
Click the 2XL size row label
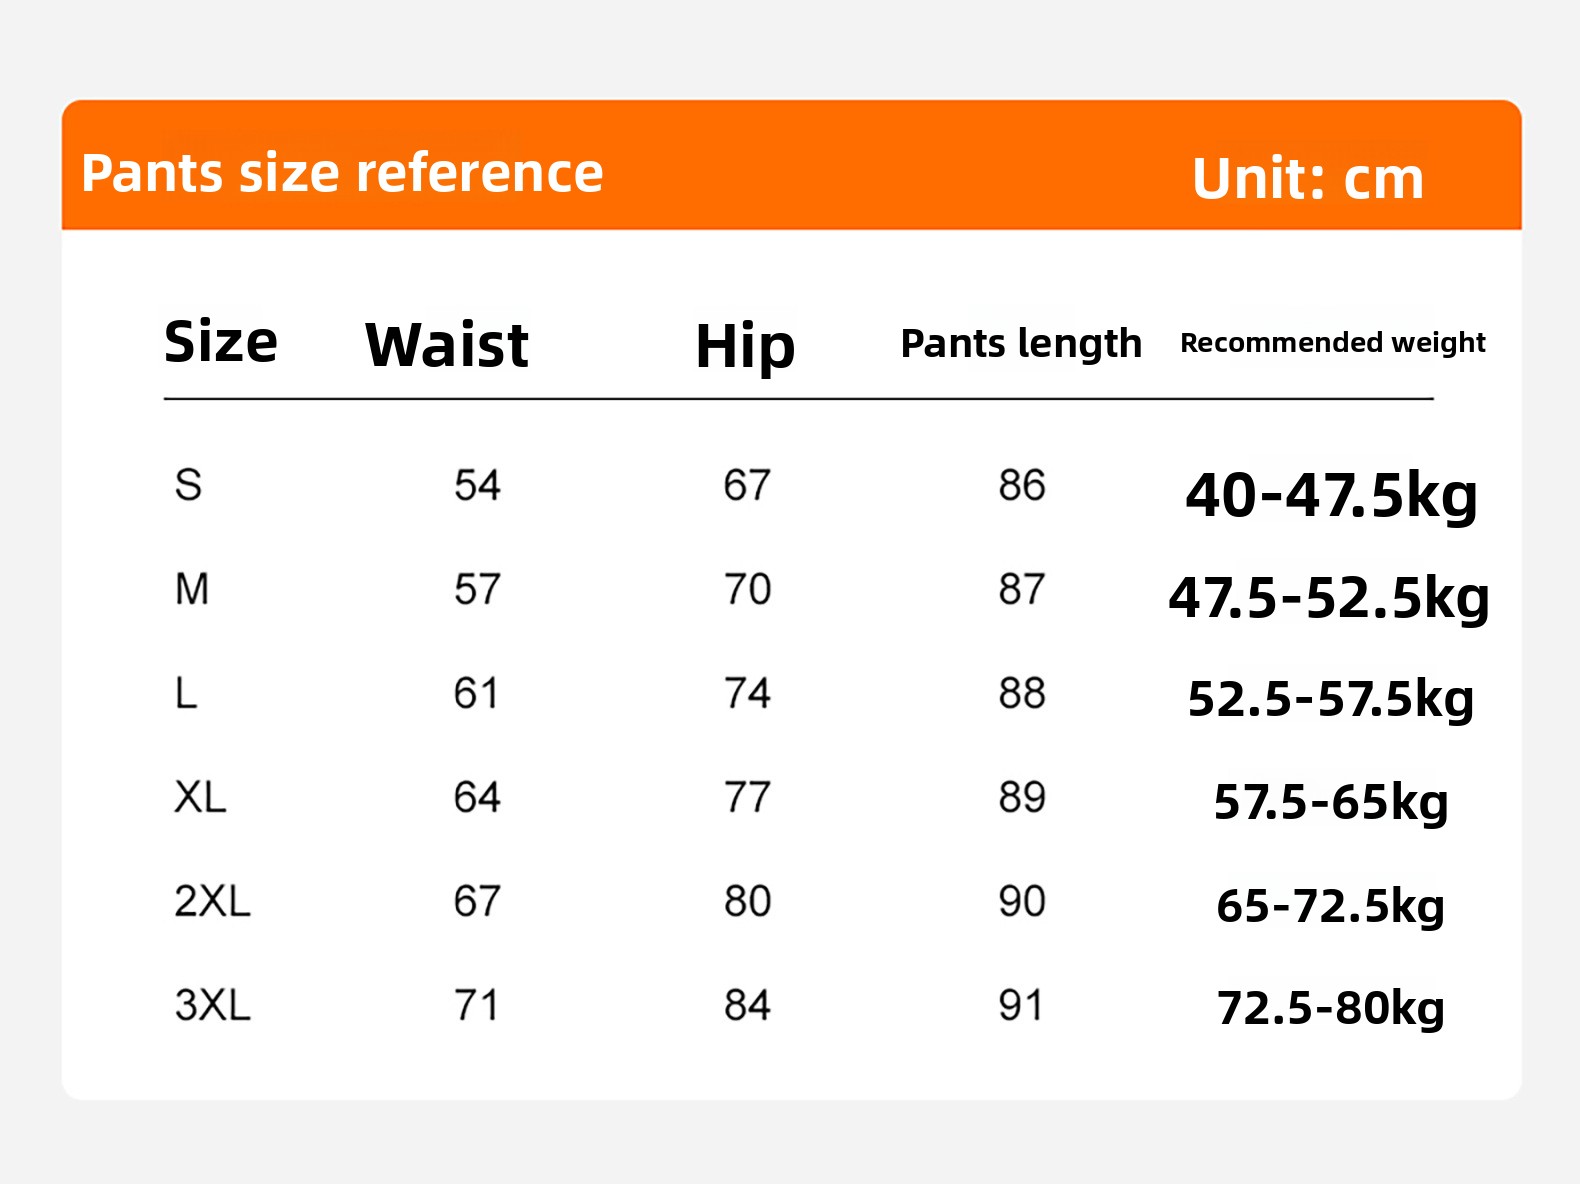click(x=212, y=902)
